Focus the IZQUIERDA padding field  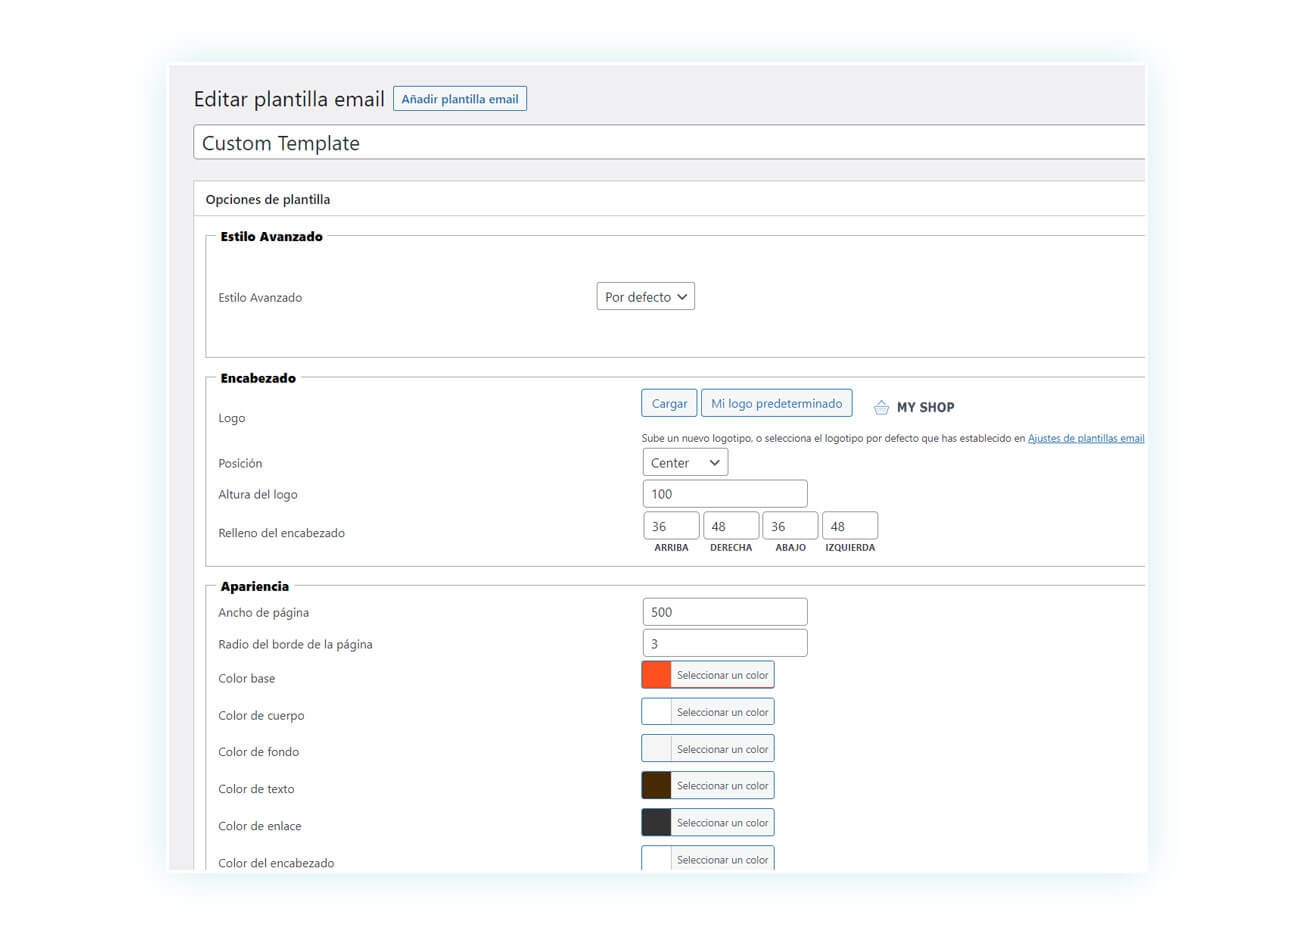coord(850,526)
